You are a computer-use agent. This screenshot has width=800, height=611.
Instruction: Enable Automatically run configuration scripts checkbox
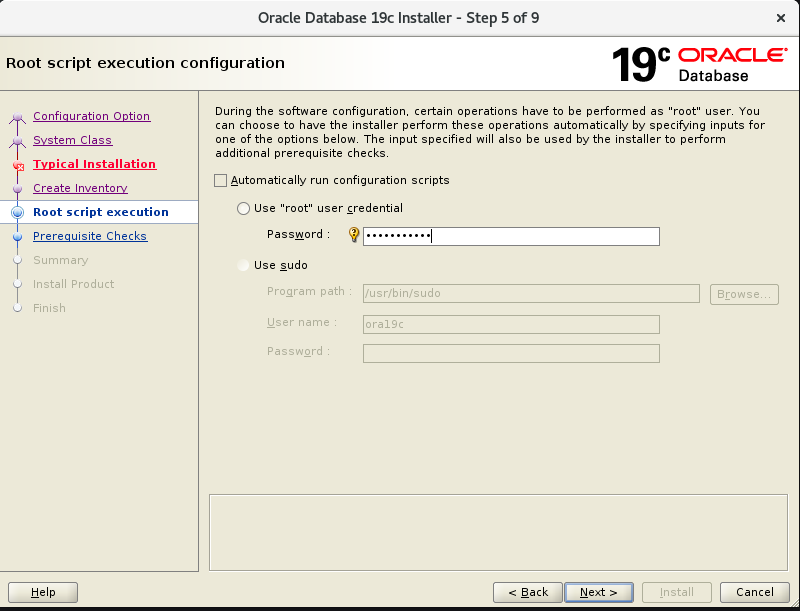point(220,181)
